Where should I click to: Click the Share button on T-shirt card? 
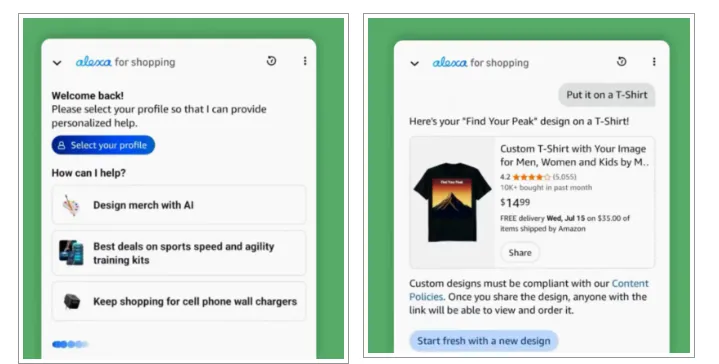tap(520, 253)
